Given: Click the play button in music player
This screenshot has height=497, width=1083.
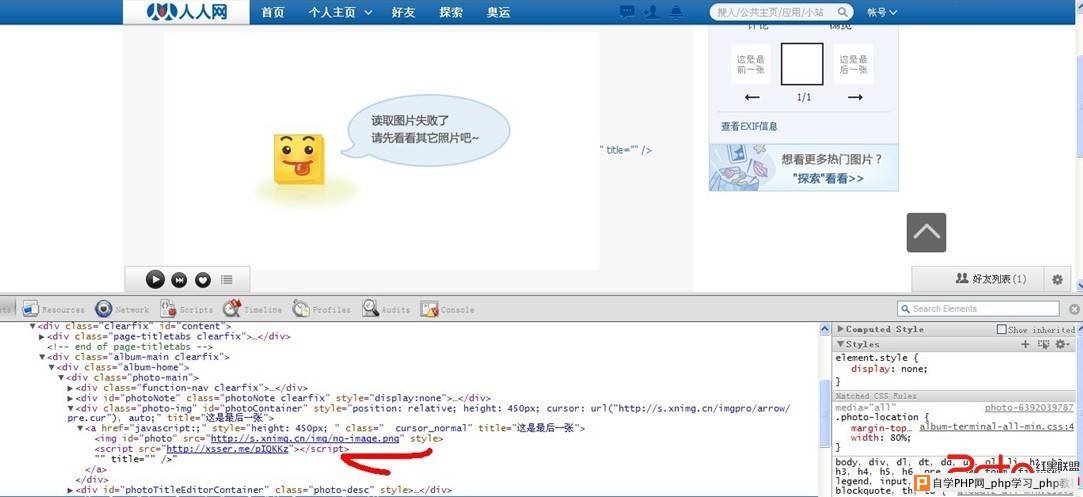Looking at the screenshot, I should (155, 280).
